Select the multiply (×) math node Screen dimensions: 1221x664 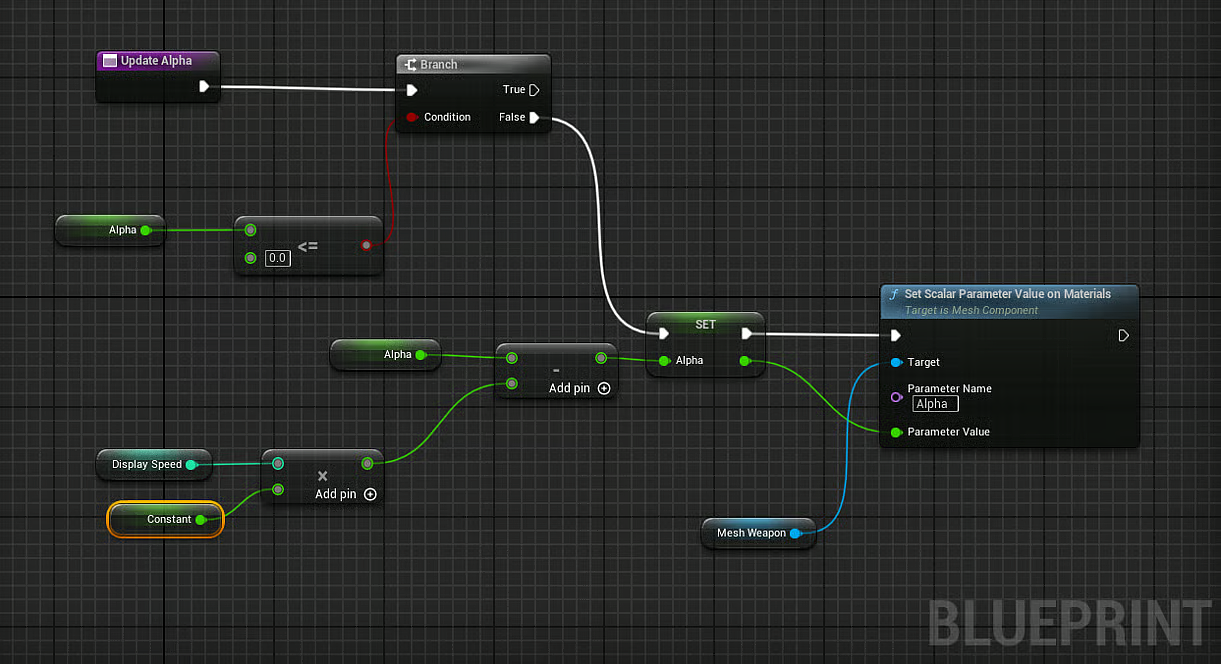(322, 476)
